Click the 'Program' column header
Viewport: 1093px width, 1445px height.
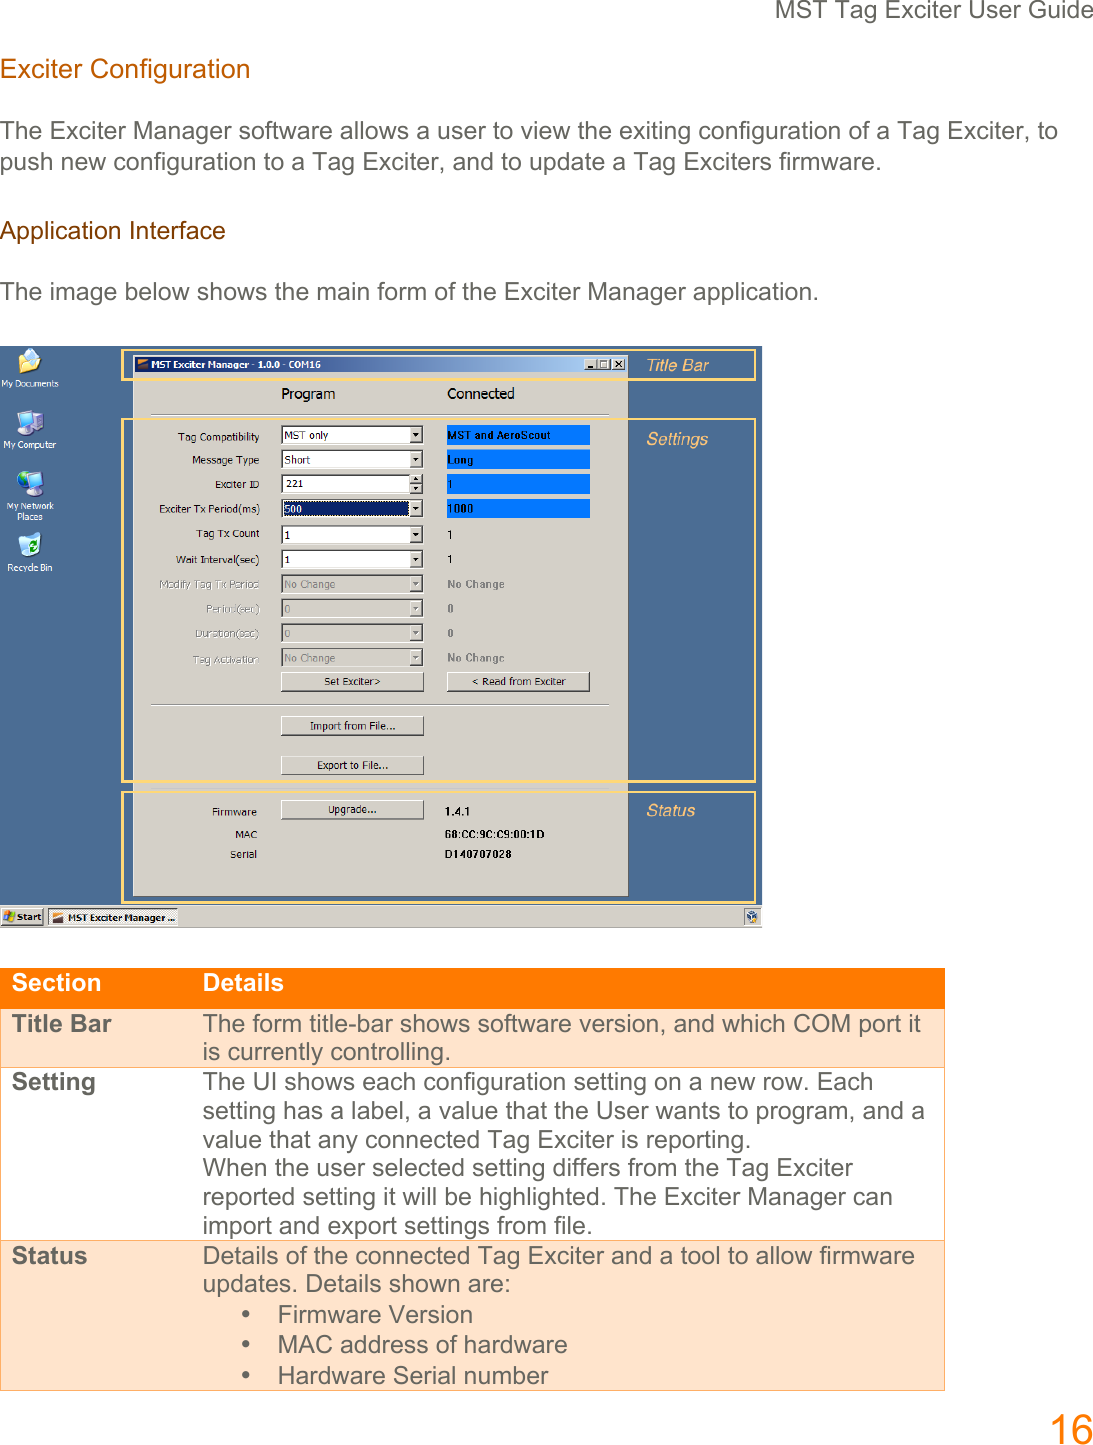point(308,394)
